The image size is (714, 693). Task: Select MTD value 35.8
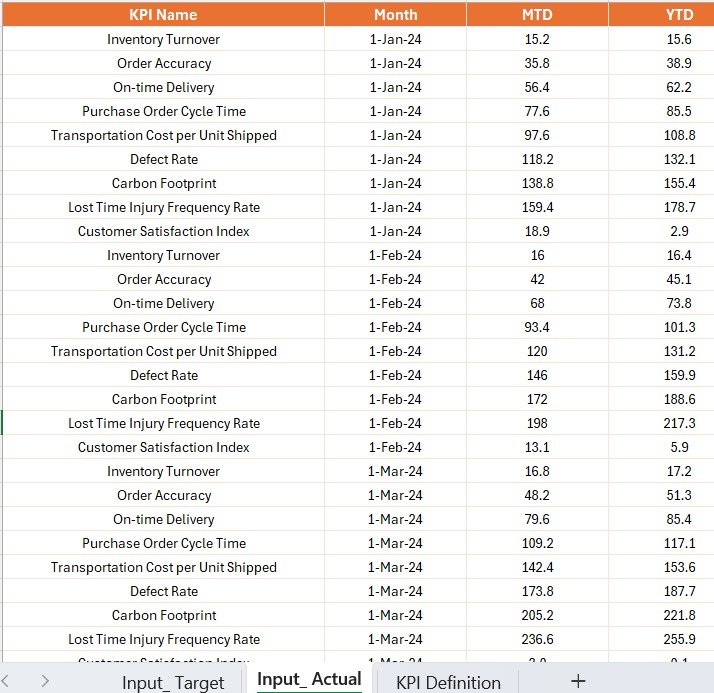(x=537, y=63)
